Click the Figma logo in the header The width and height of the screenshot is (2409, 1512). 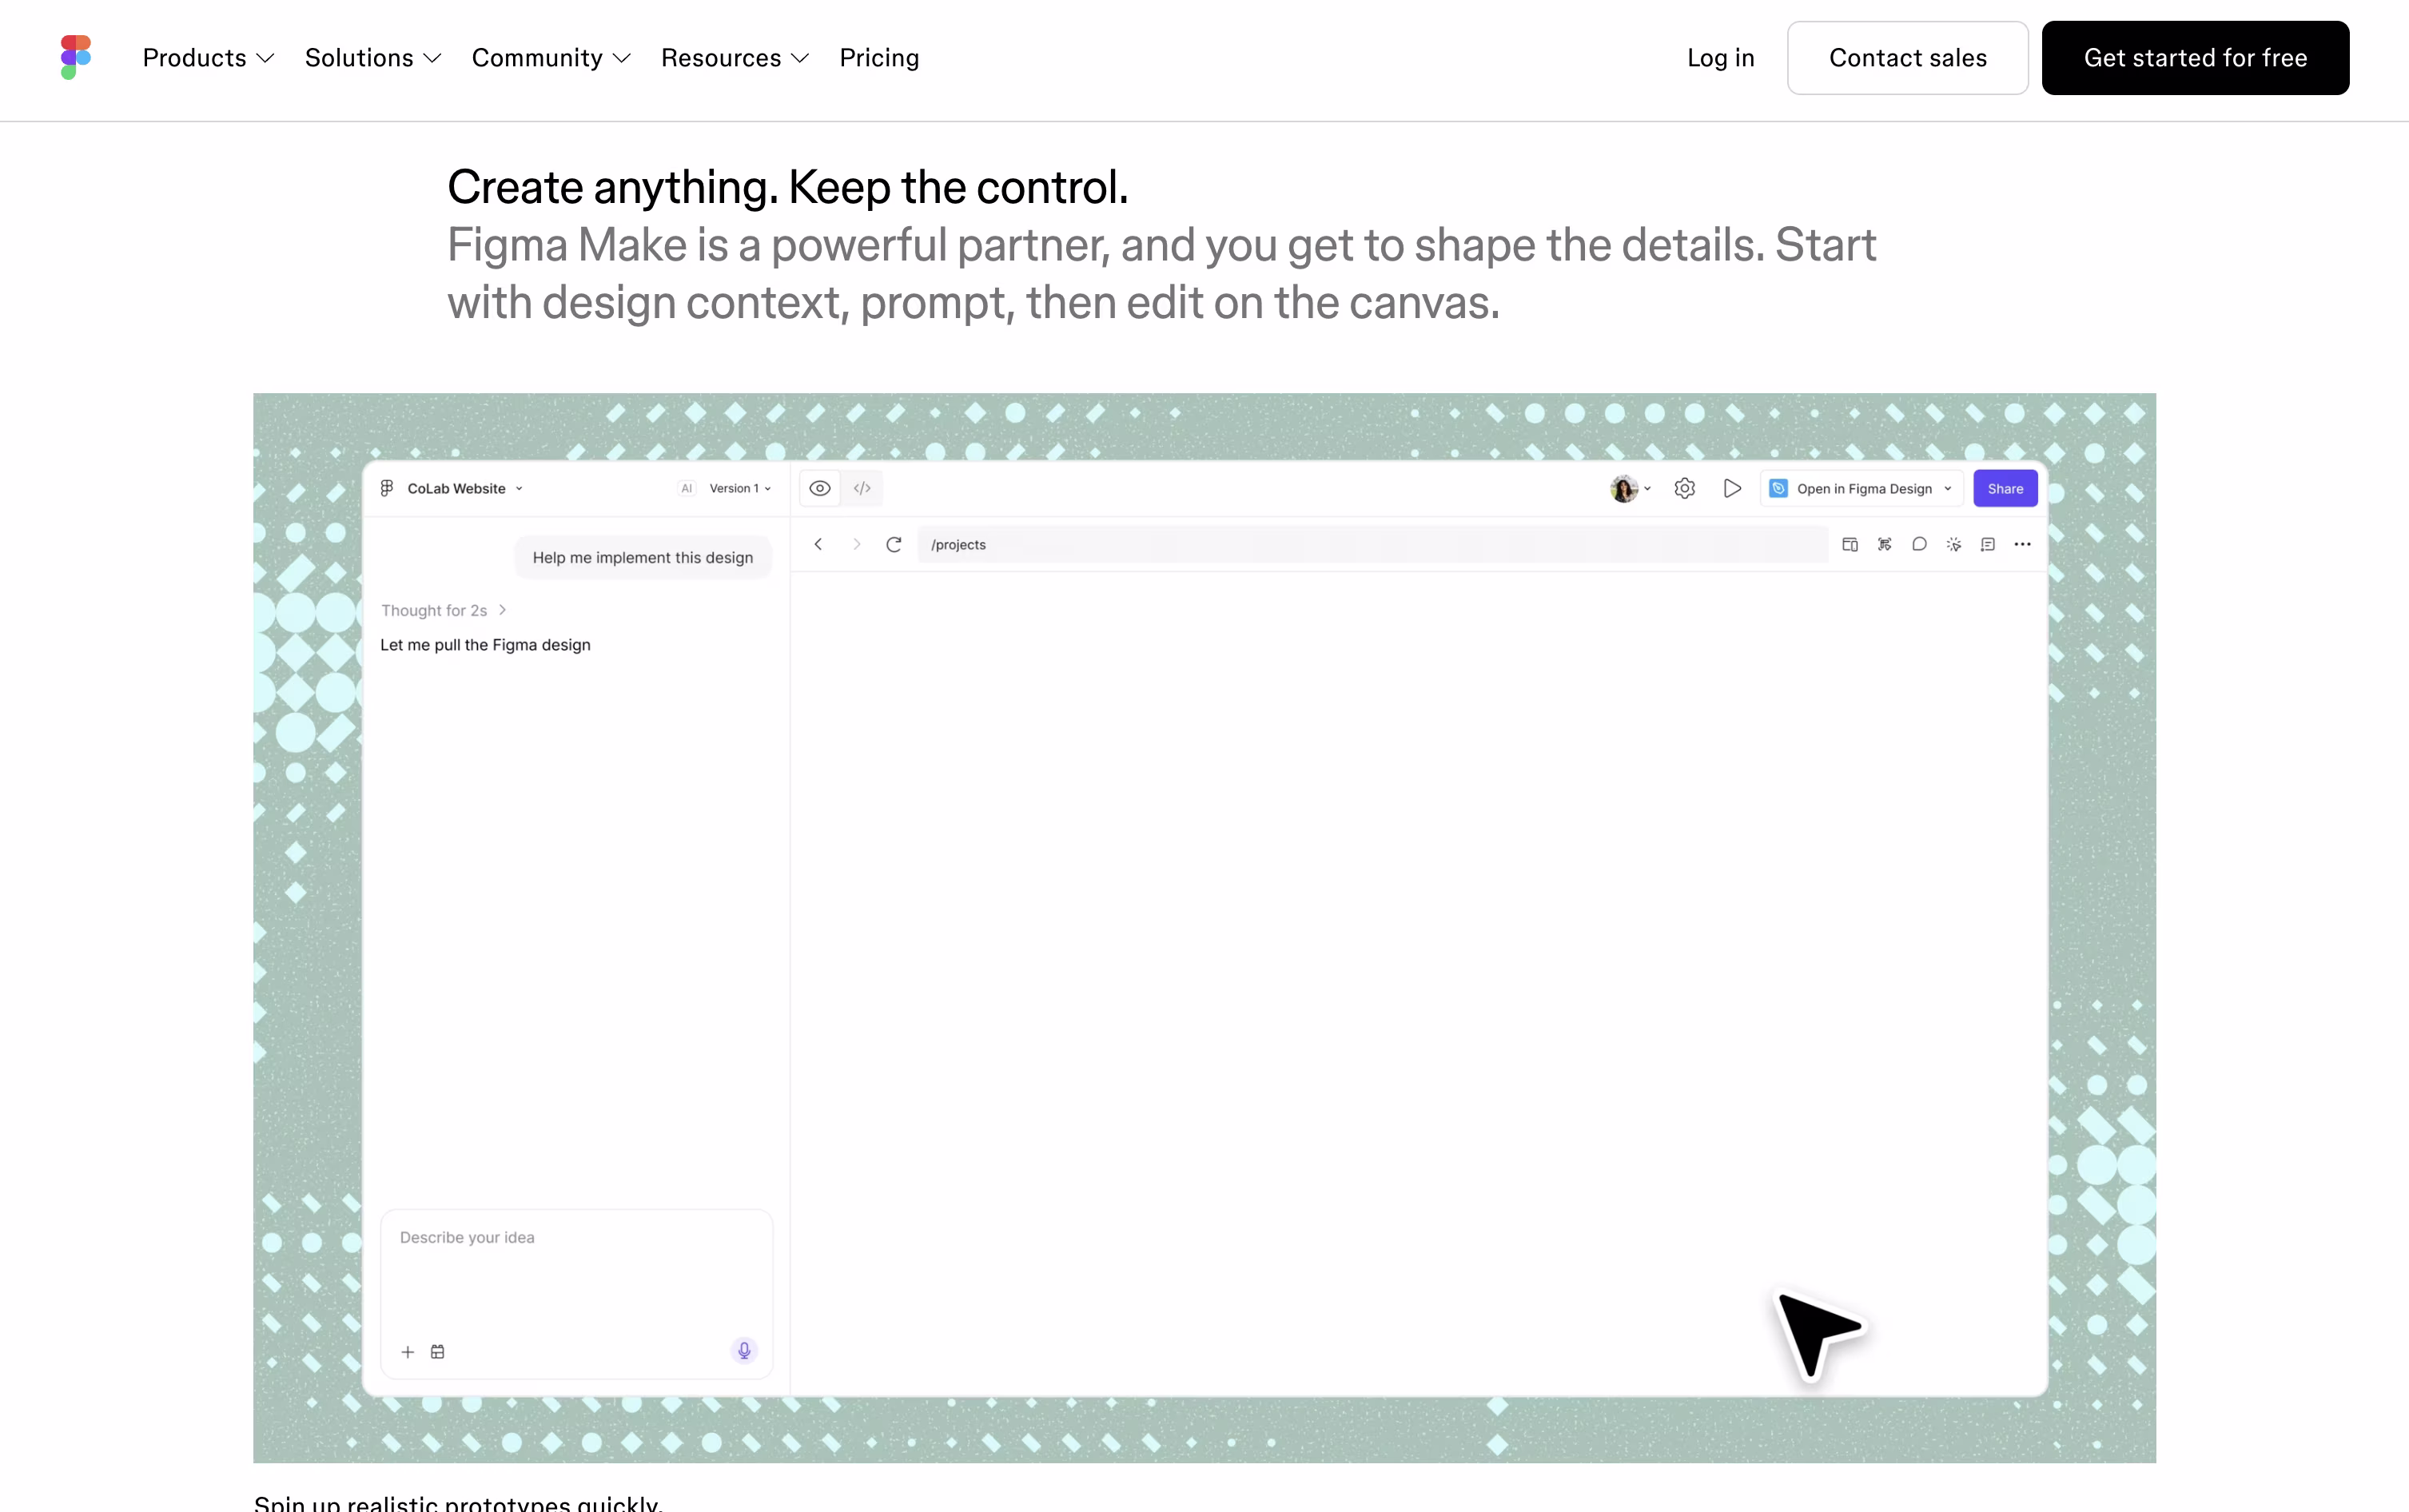[75, 58]
